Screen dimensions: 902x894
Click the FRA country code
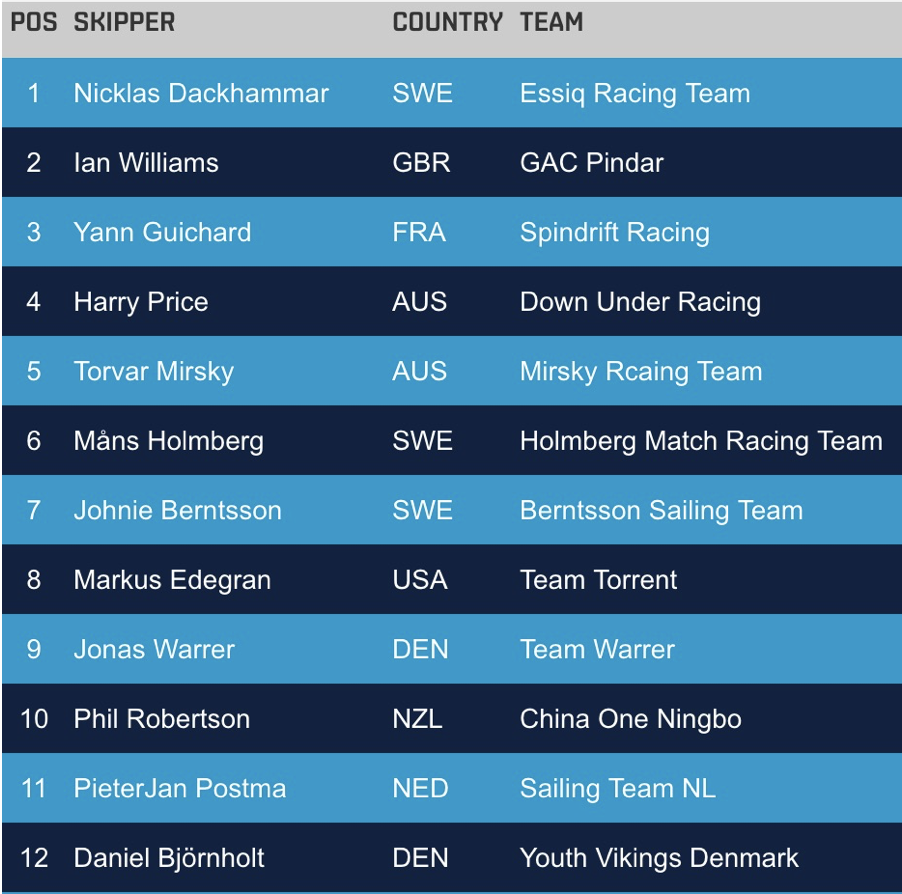tap(419, 232)
